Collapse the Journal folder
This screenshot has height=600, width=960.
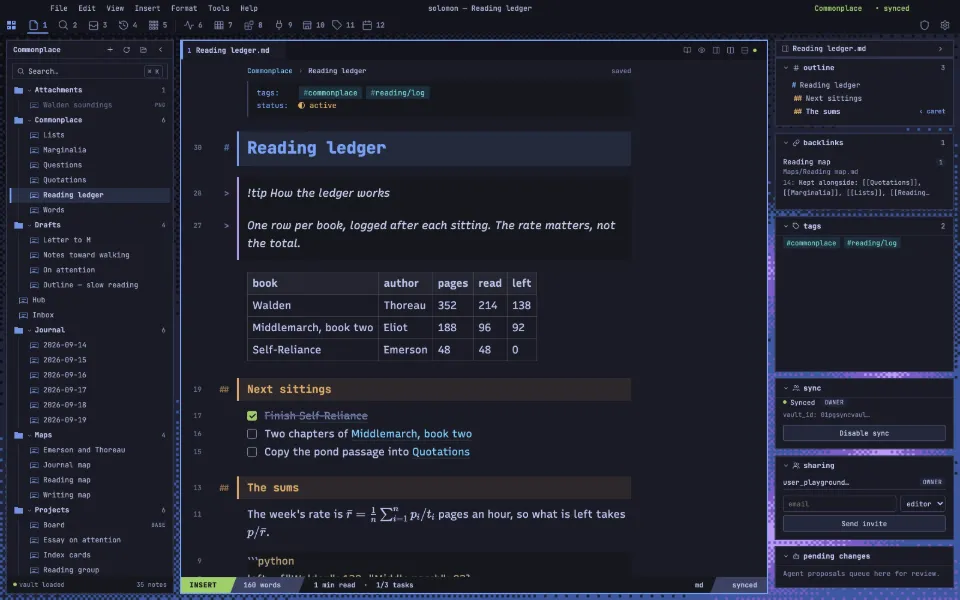click(29, 330)
